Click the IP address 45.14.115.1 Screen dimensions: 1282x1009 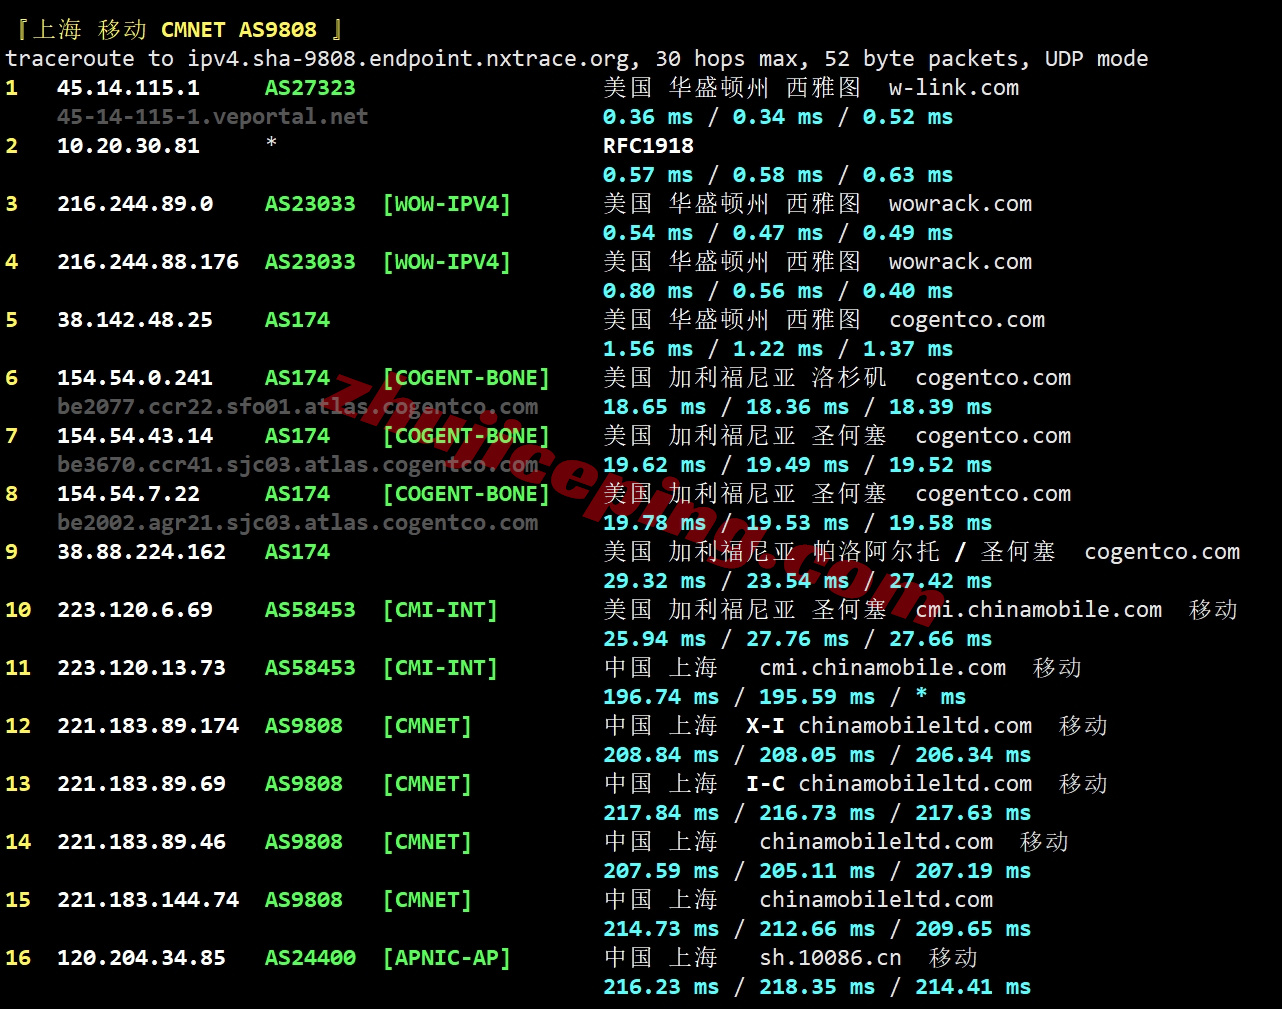point(128,88)
